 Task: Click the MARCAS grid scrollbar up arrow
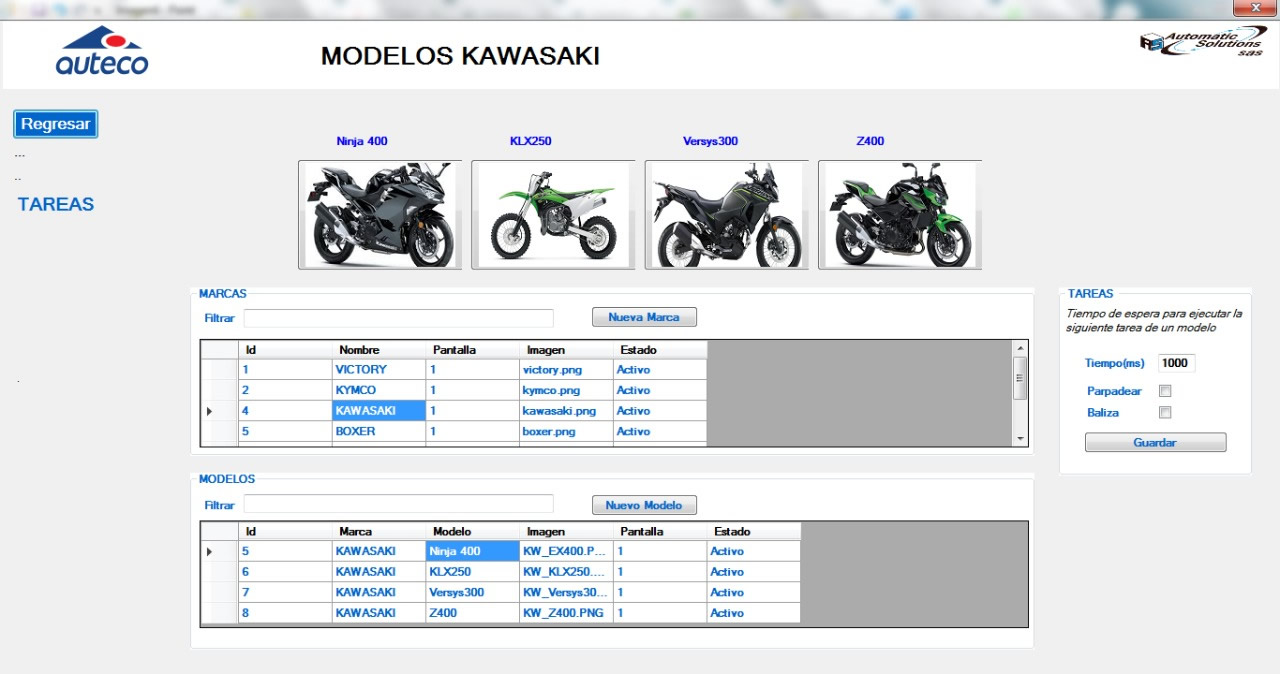tap(1020, 348)
